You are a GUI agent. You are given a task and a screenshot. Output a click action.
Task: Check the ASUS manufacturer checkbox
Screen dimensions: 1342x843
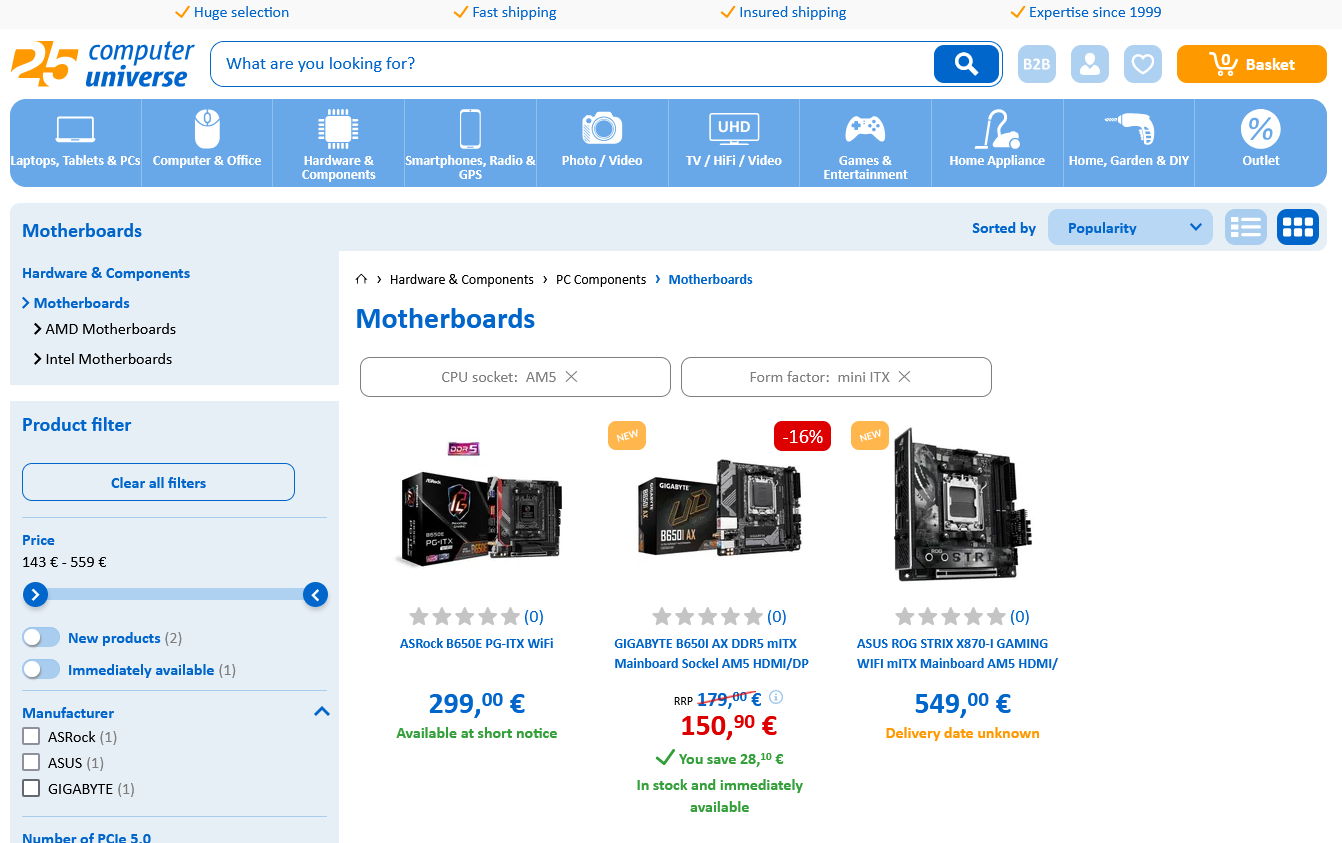(x=31, y=763)
